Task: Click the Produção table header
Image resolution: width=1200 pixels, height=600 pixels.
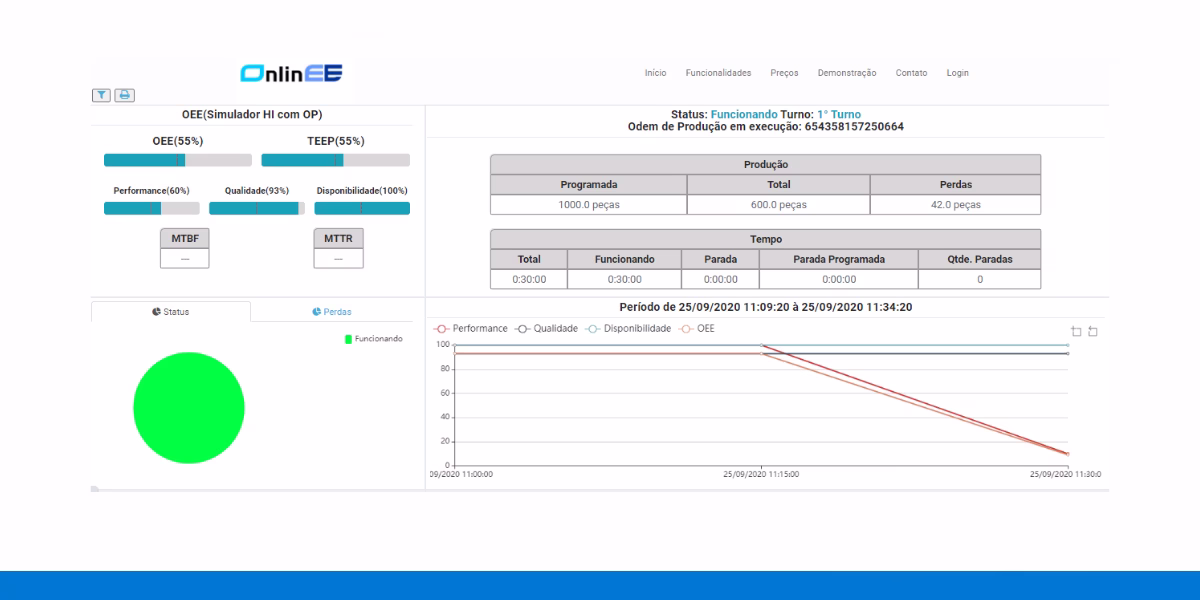Action: (x=766, y=165)
